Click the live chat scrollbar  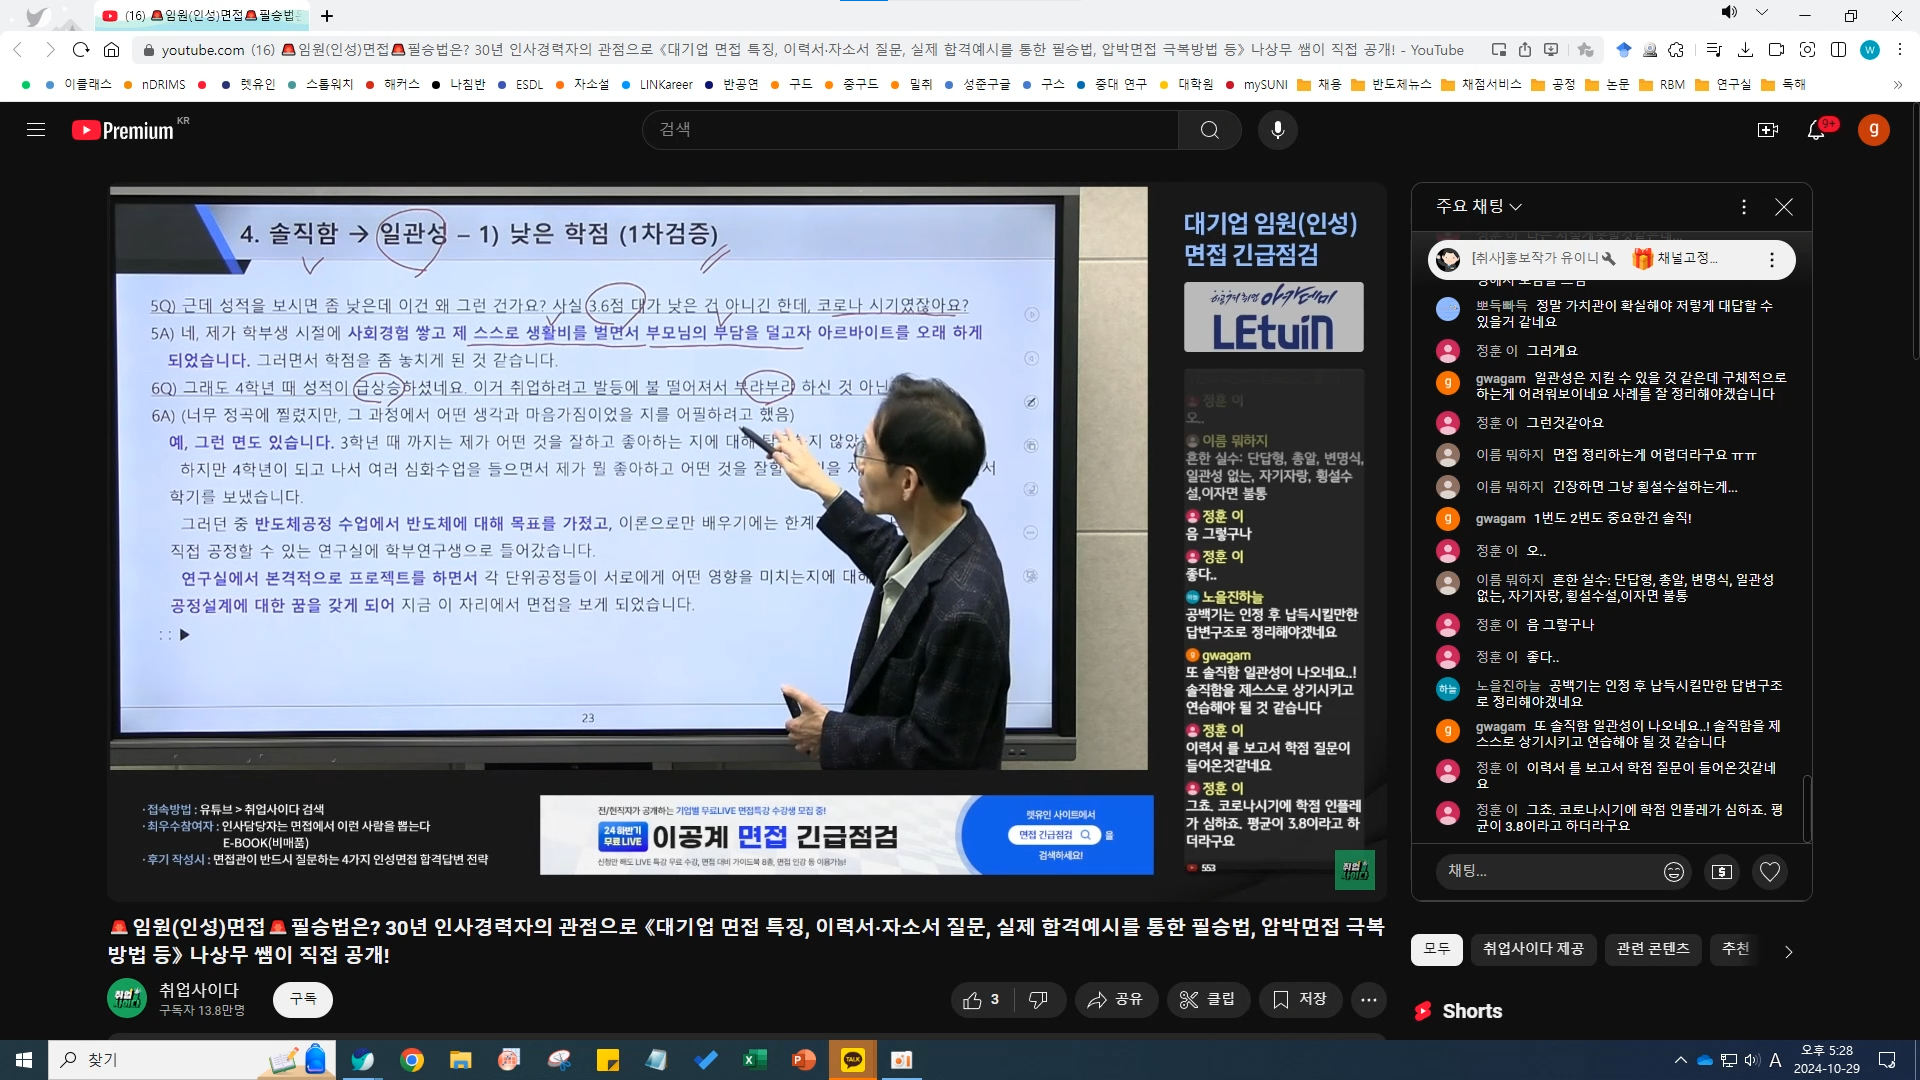click(x=1806, y=808)
